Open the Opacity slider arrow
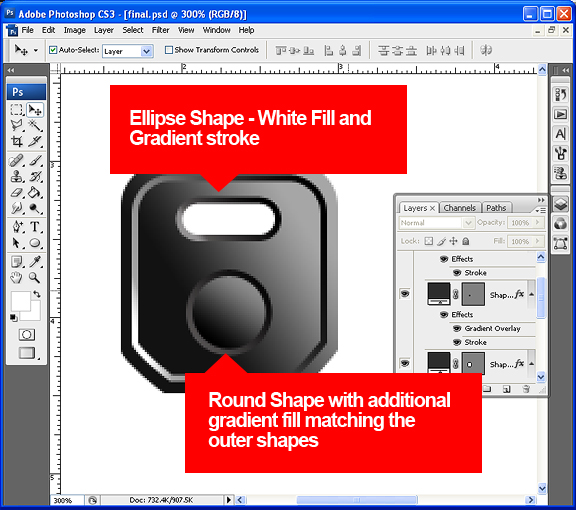 coord(538,223)
